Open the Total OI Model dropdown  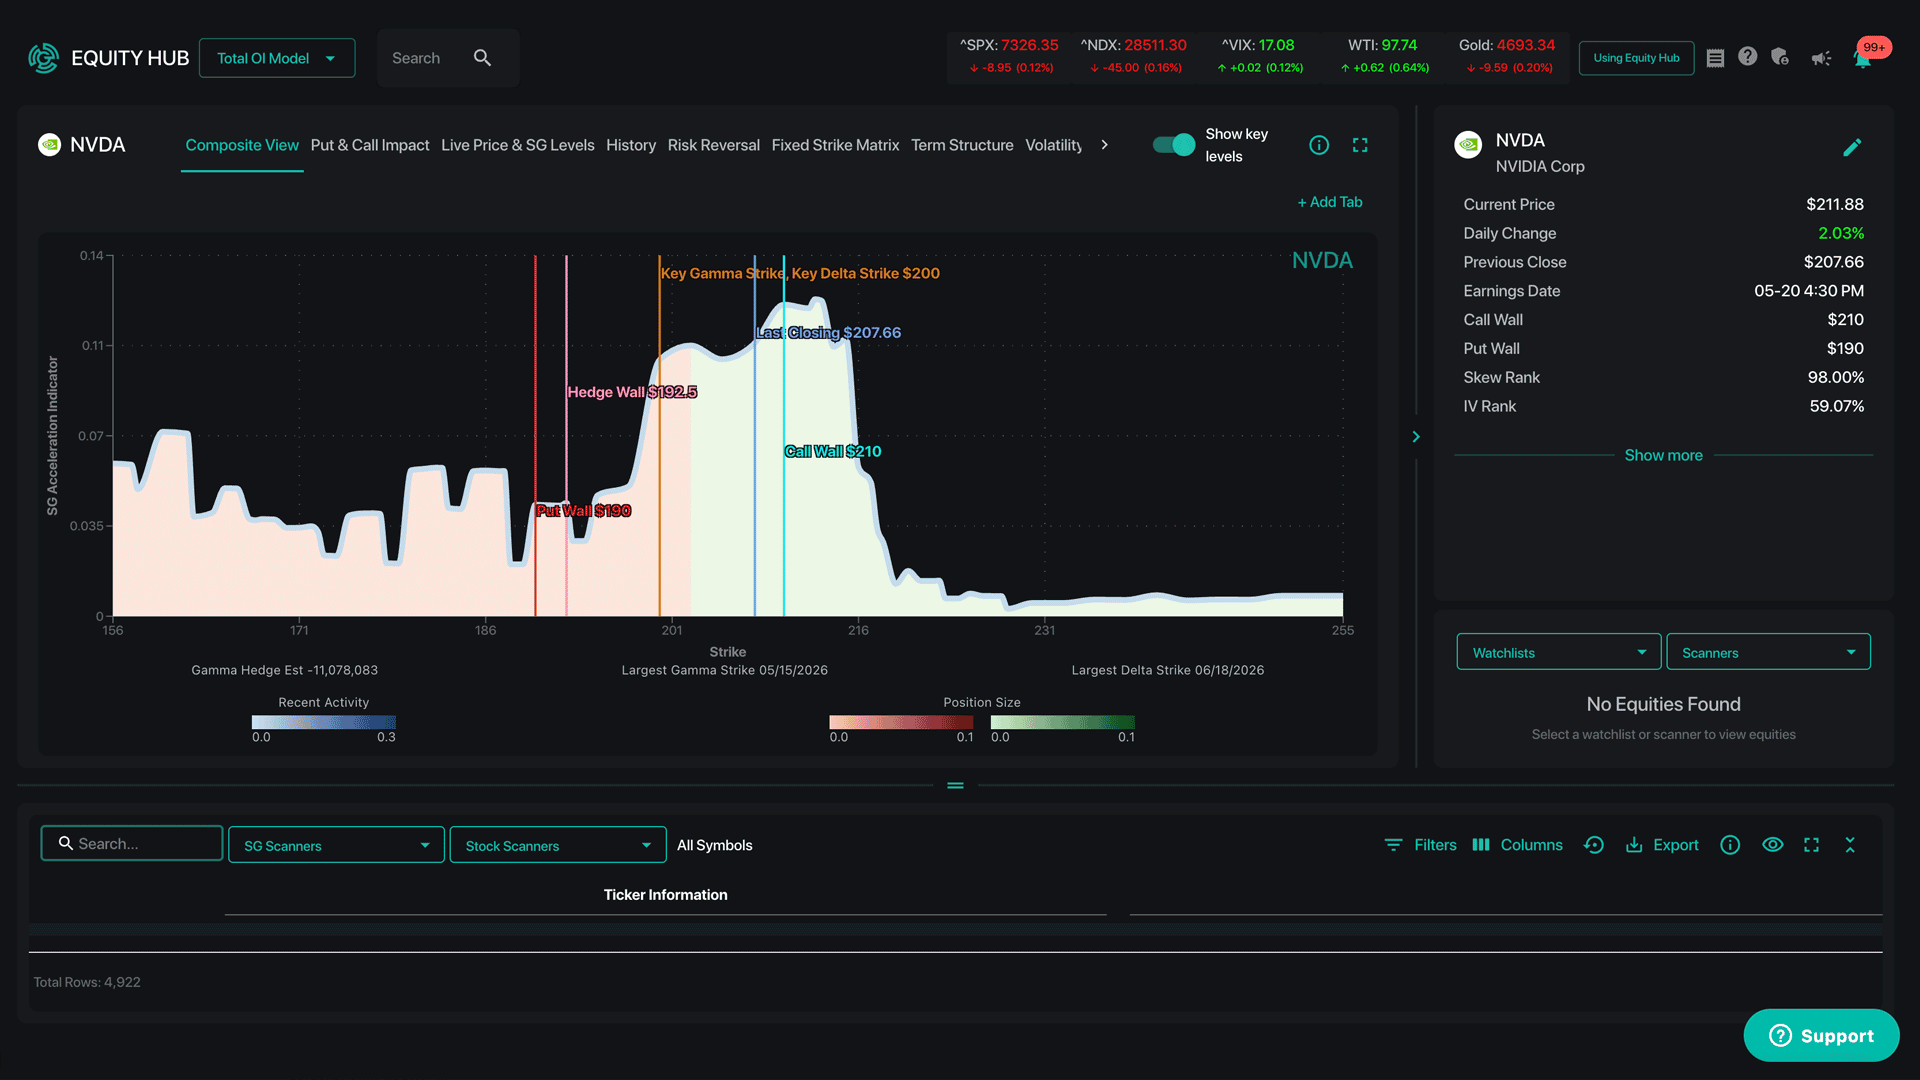(x=277, y=58)
